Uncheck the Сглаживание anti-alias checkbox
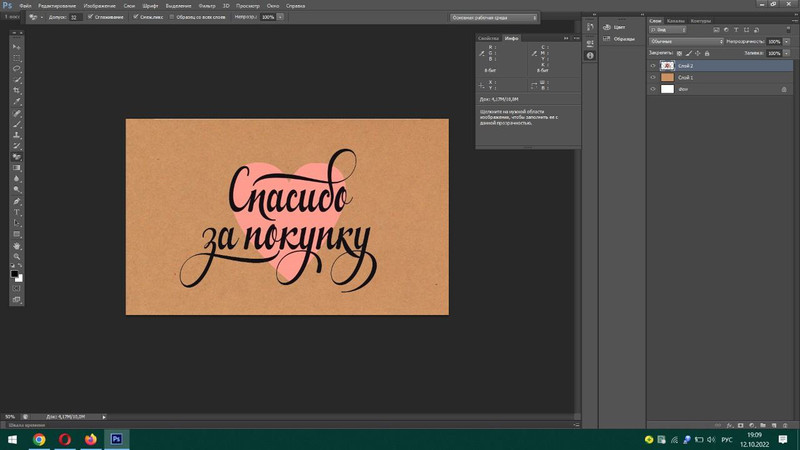 (x=89, y=17)
